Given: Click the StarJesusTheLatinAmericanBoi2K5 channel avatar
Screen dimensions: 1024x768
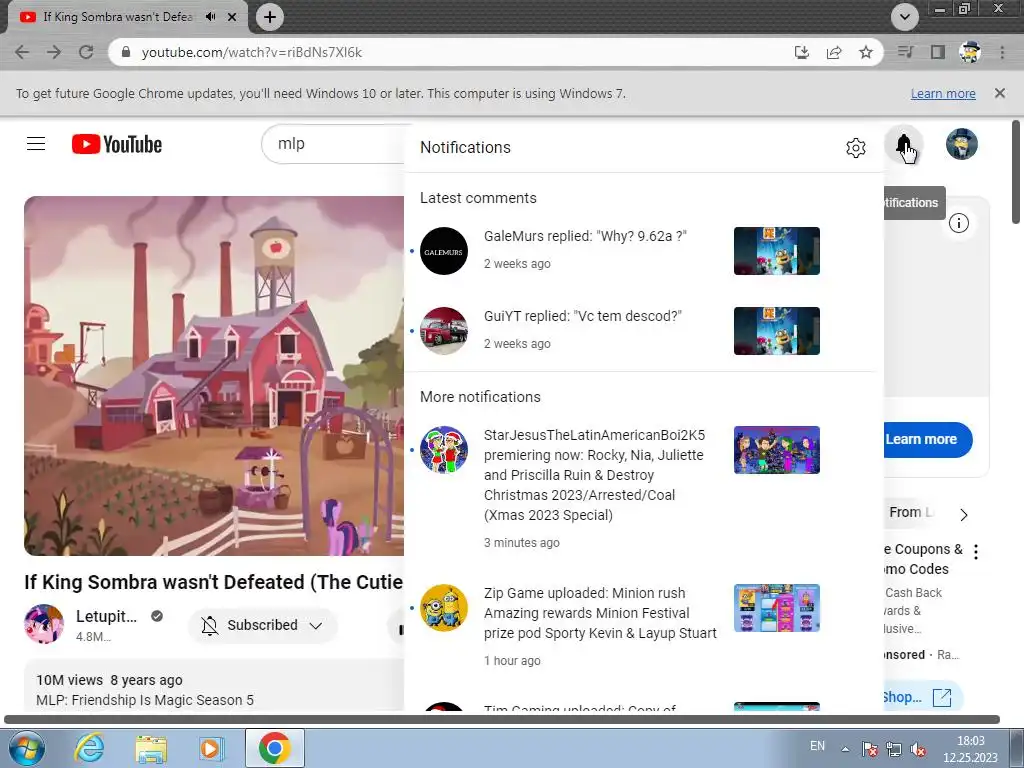Looking at the screenshot, I should (443, 450).
